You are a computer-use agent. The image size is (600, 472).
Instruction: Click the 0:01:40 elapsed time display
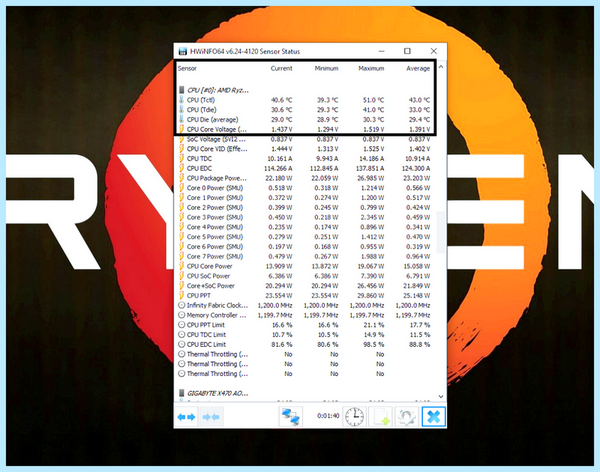tap(328, 416)
